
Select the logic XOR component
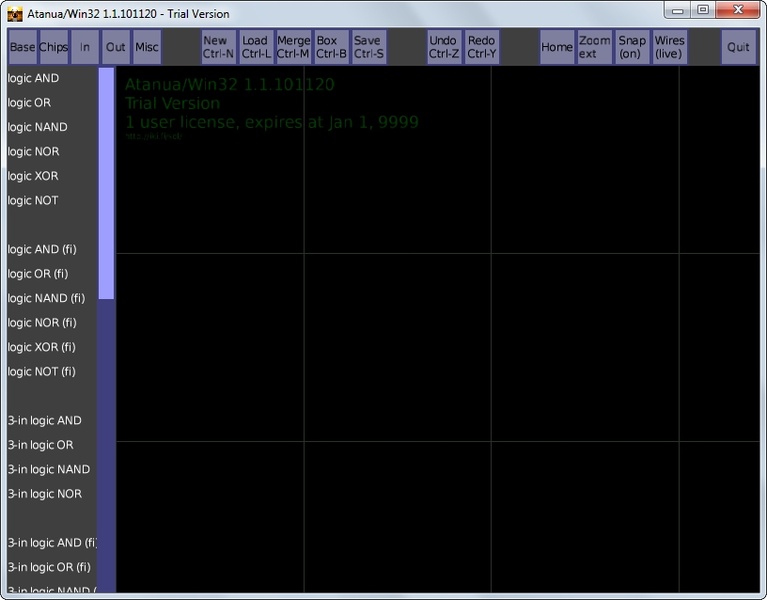33,176
